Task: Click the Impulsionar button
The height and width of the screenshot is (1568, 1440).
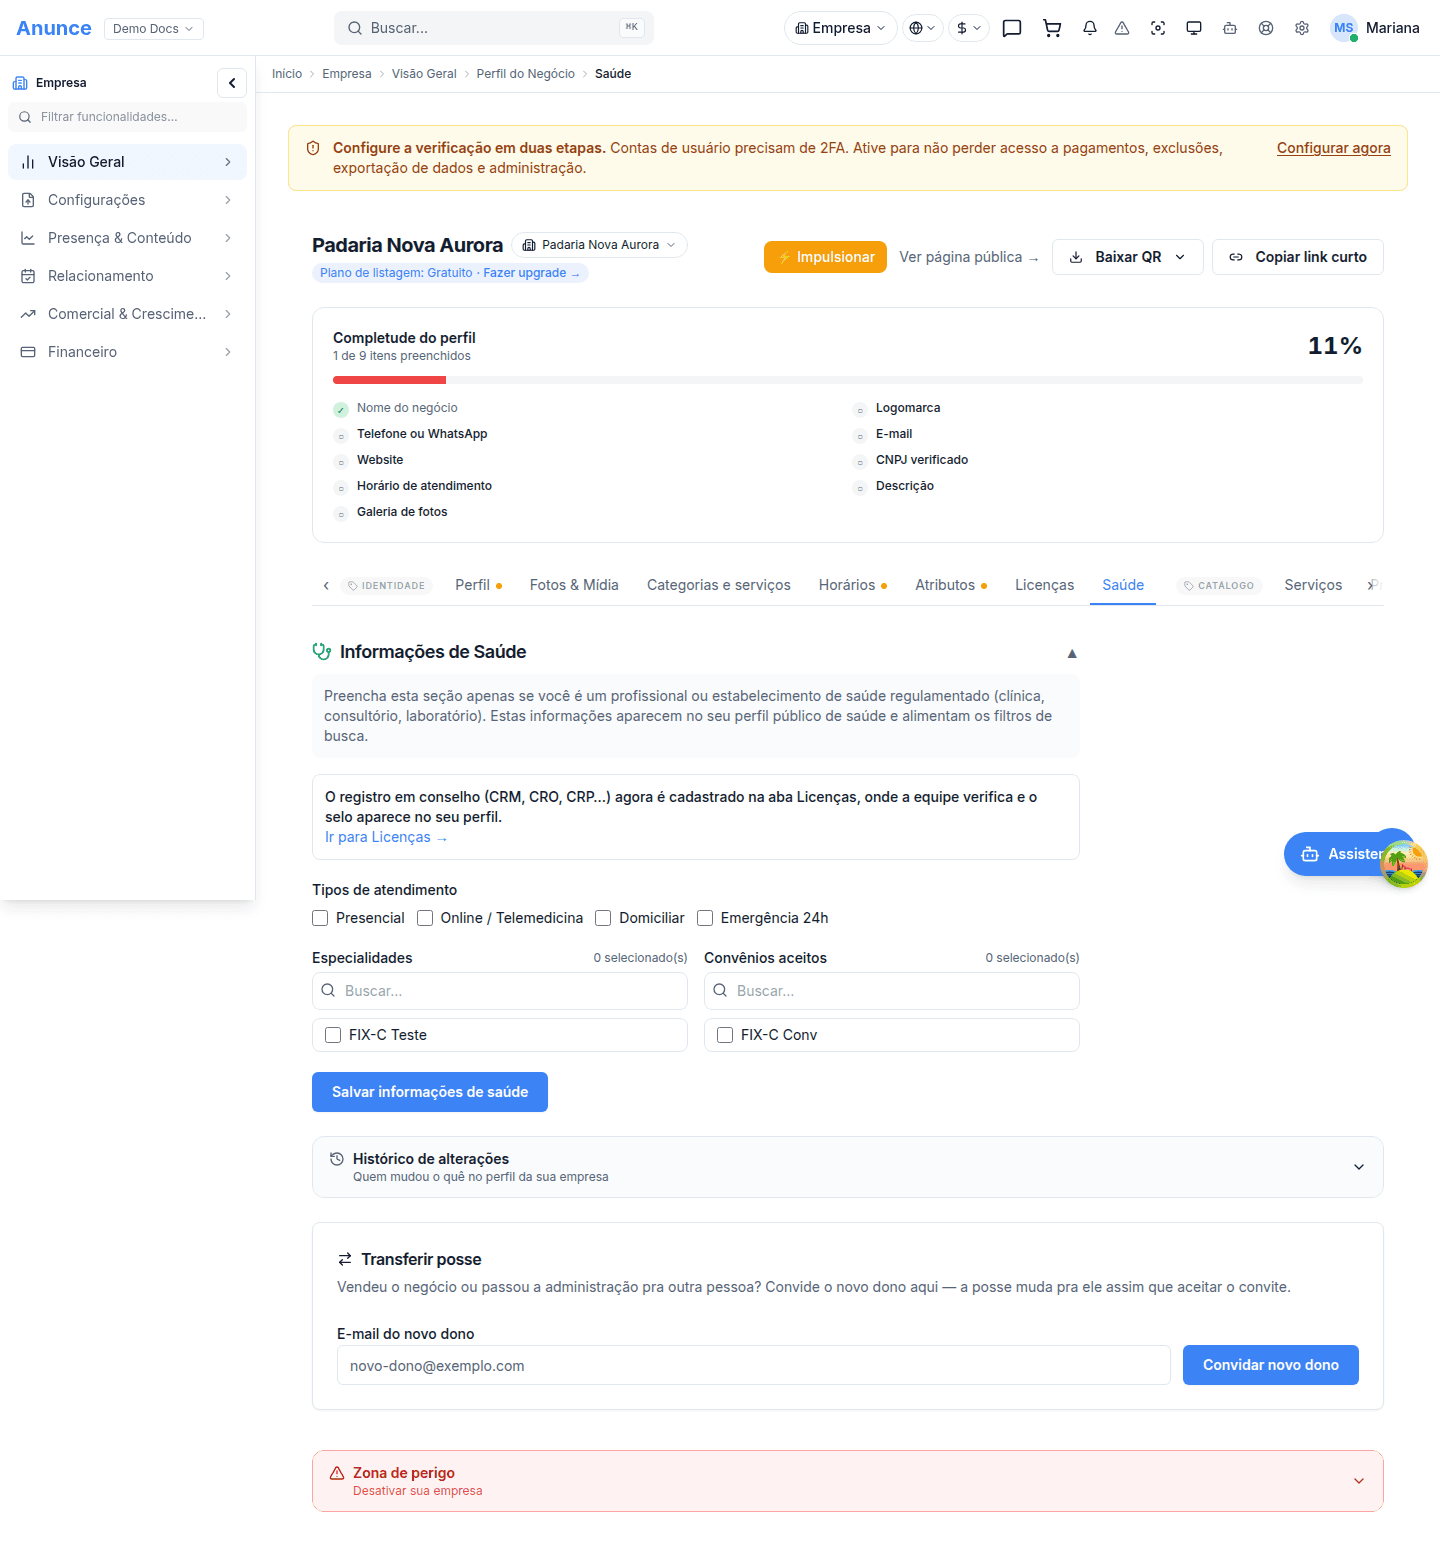Action: click(x=825, y=257)
